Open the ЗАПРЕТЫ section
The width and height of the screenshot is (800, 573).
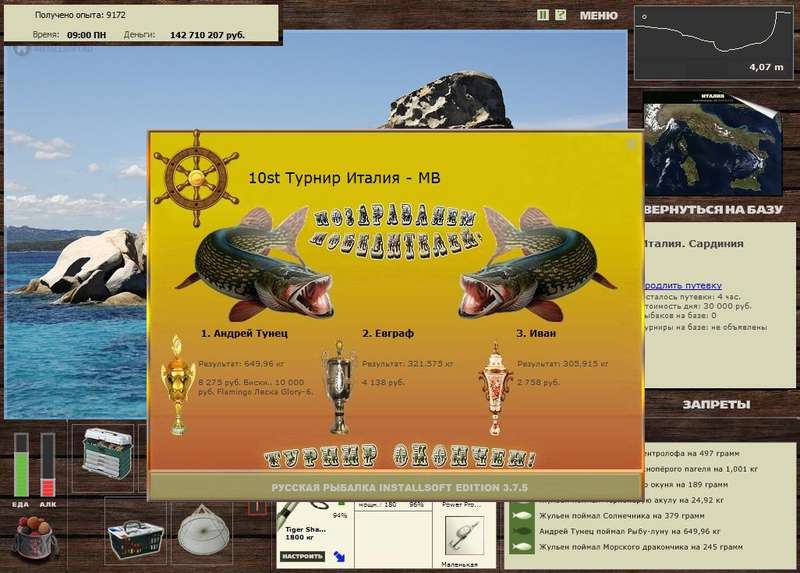(716, 405)
